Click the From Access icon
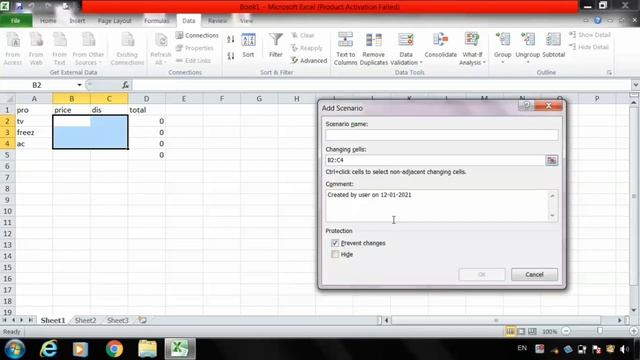This screenshot has height=360, width=640. (13, 49)
